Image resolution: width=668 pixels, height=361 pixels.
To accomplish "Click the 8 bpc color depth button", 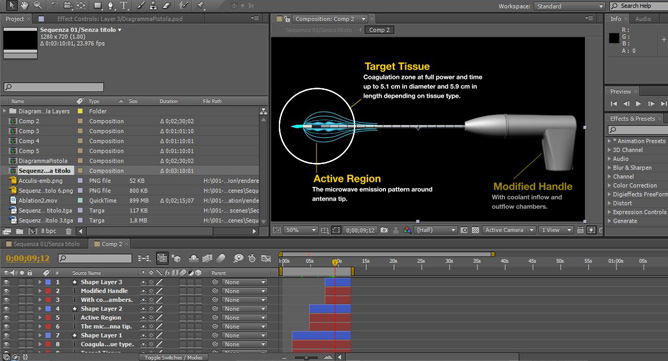I will click(x=48, y=231).
